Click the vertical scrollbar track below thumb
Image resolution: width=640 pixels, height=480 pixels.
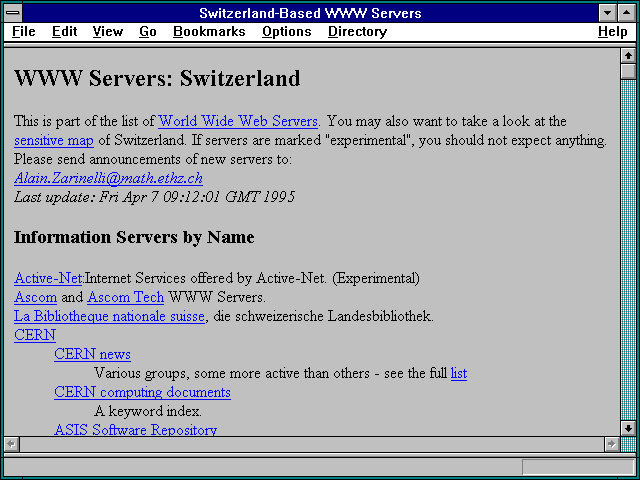[x=628, y=250]
